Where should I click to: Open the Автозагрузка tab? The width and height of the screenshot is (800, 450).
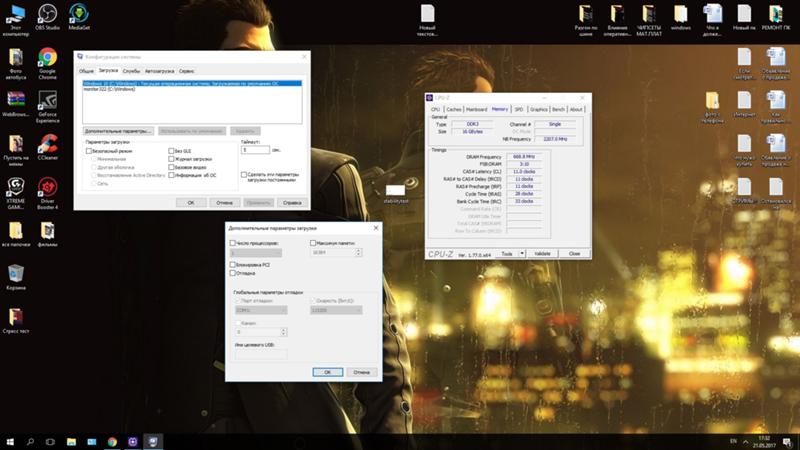tap(159, 71)
